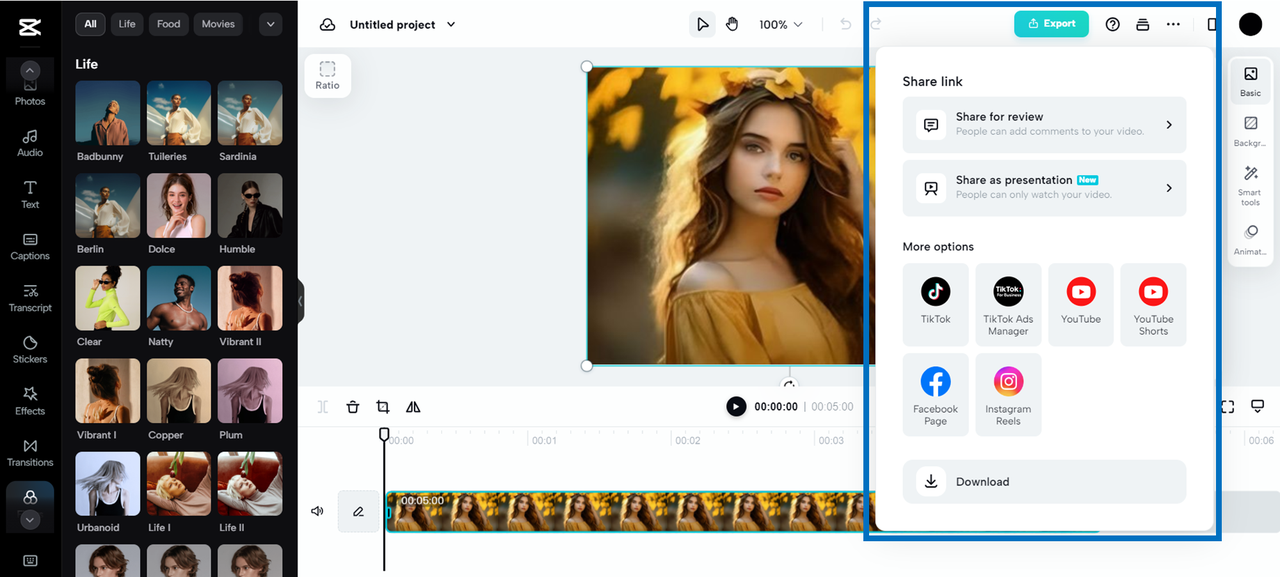The width and height of the screenshot is (1280, 577).
Task: Open the Background panel on the right
Action: (1250, 131)
